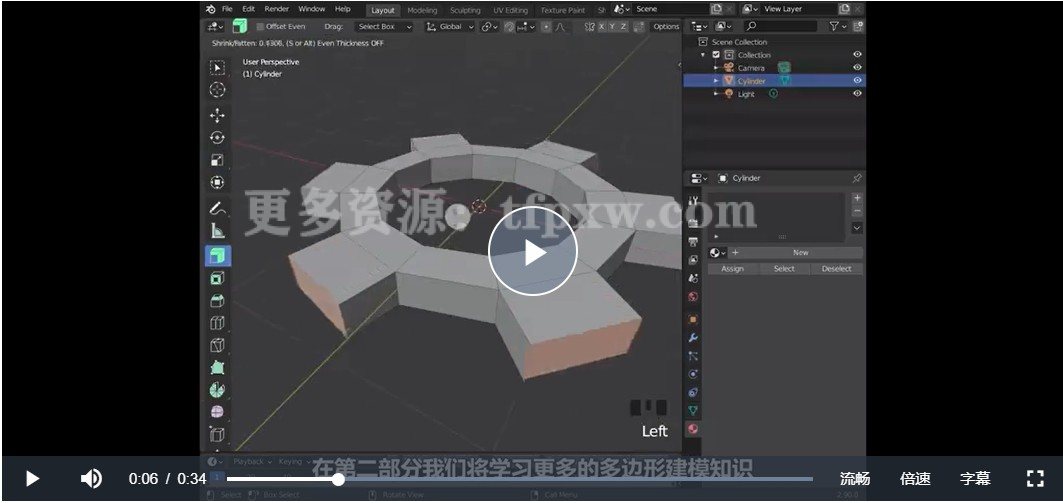
Task: Select the Cursor tool icon
Action: [x=217, y=89]
